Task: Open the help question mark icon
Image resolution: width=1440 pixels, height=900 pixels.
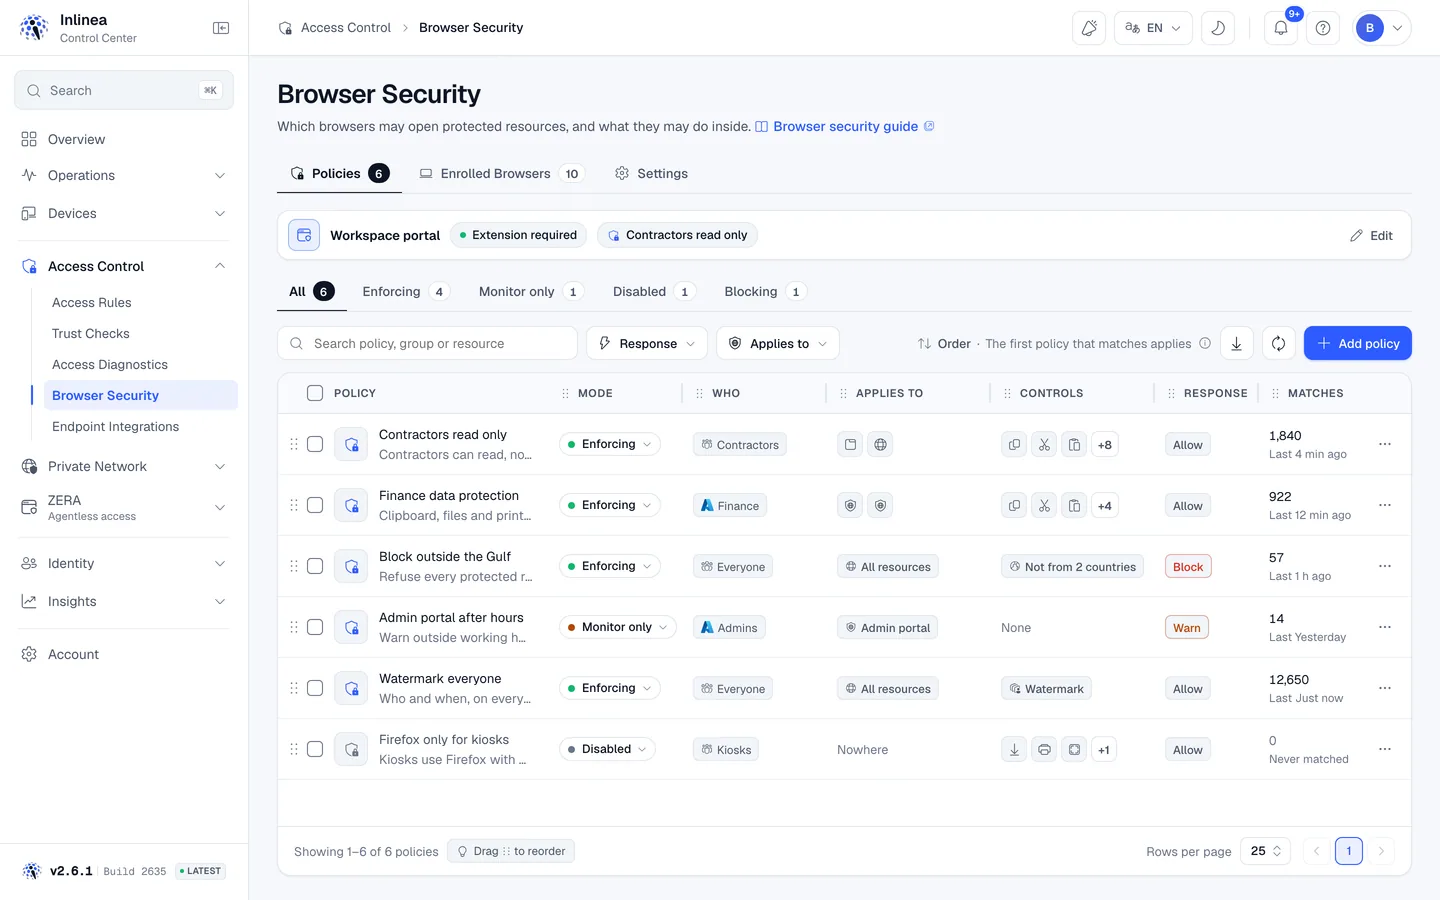Action: coord(1323,28)
